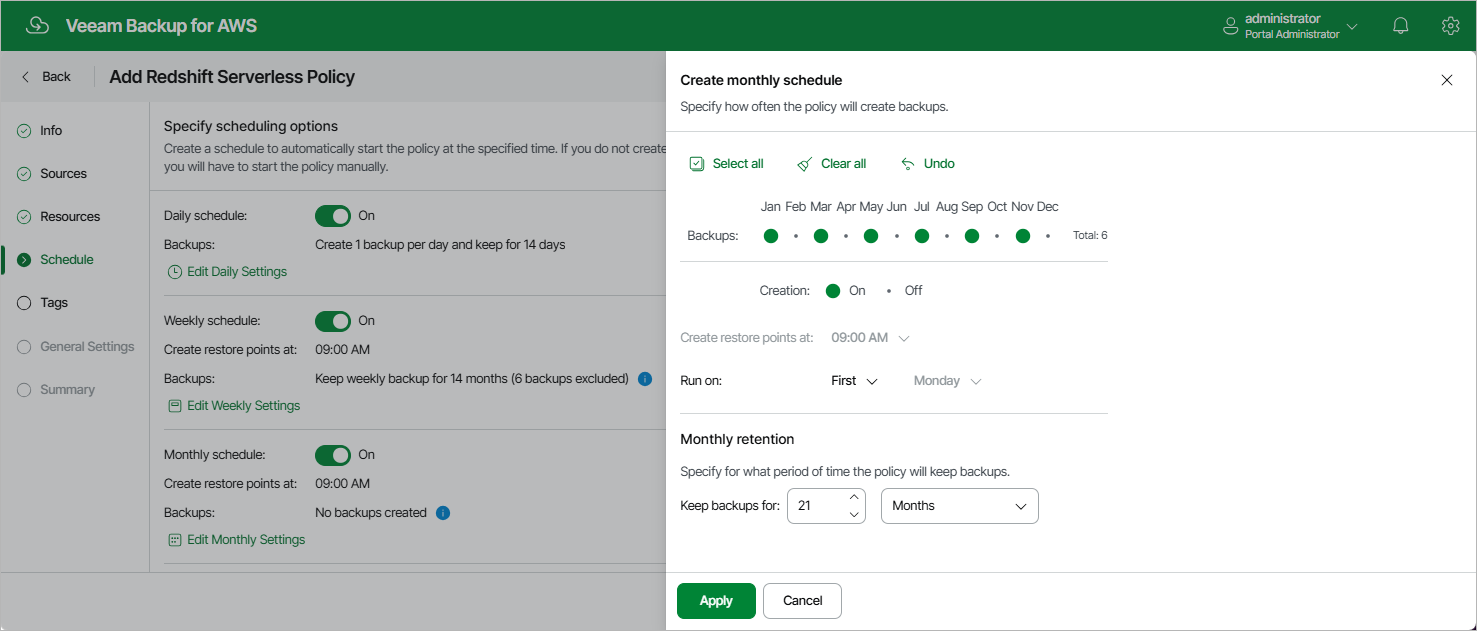Toggle the October backup dot

point(997,236)
